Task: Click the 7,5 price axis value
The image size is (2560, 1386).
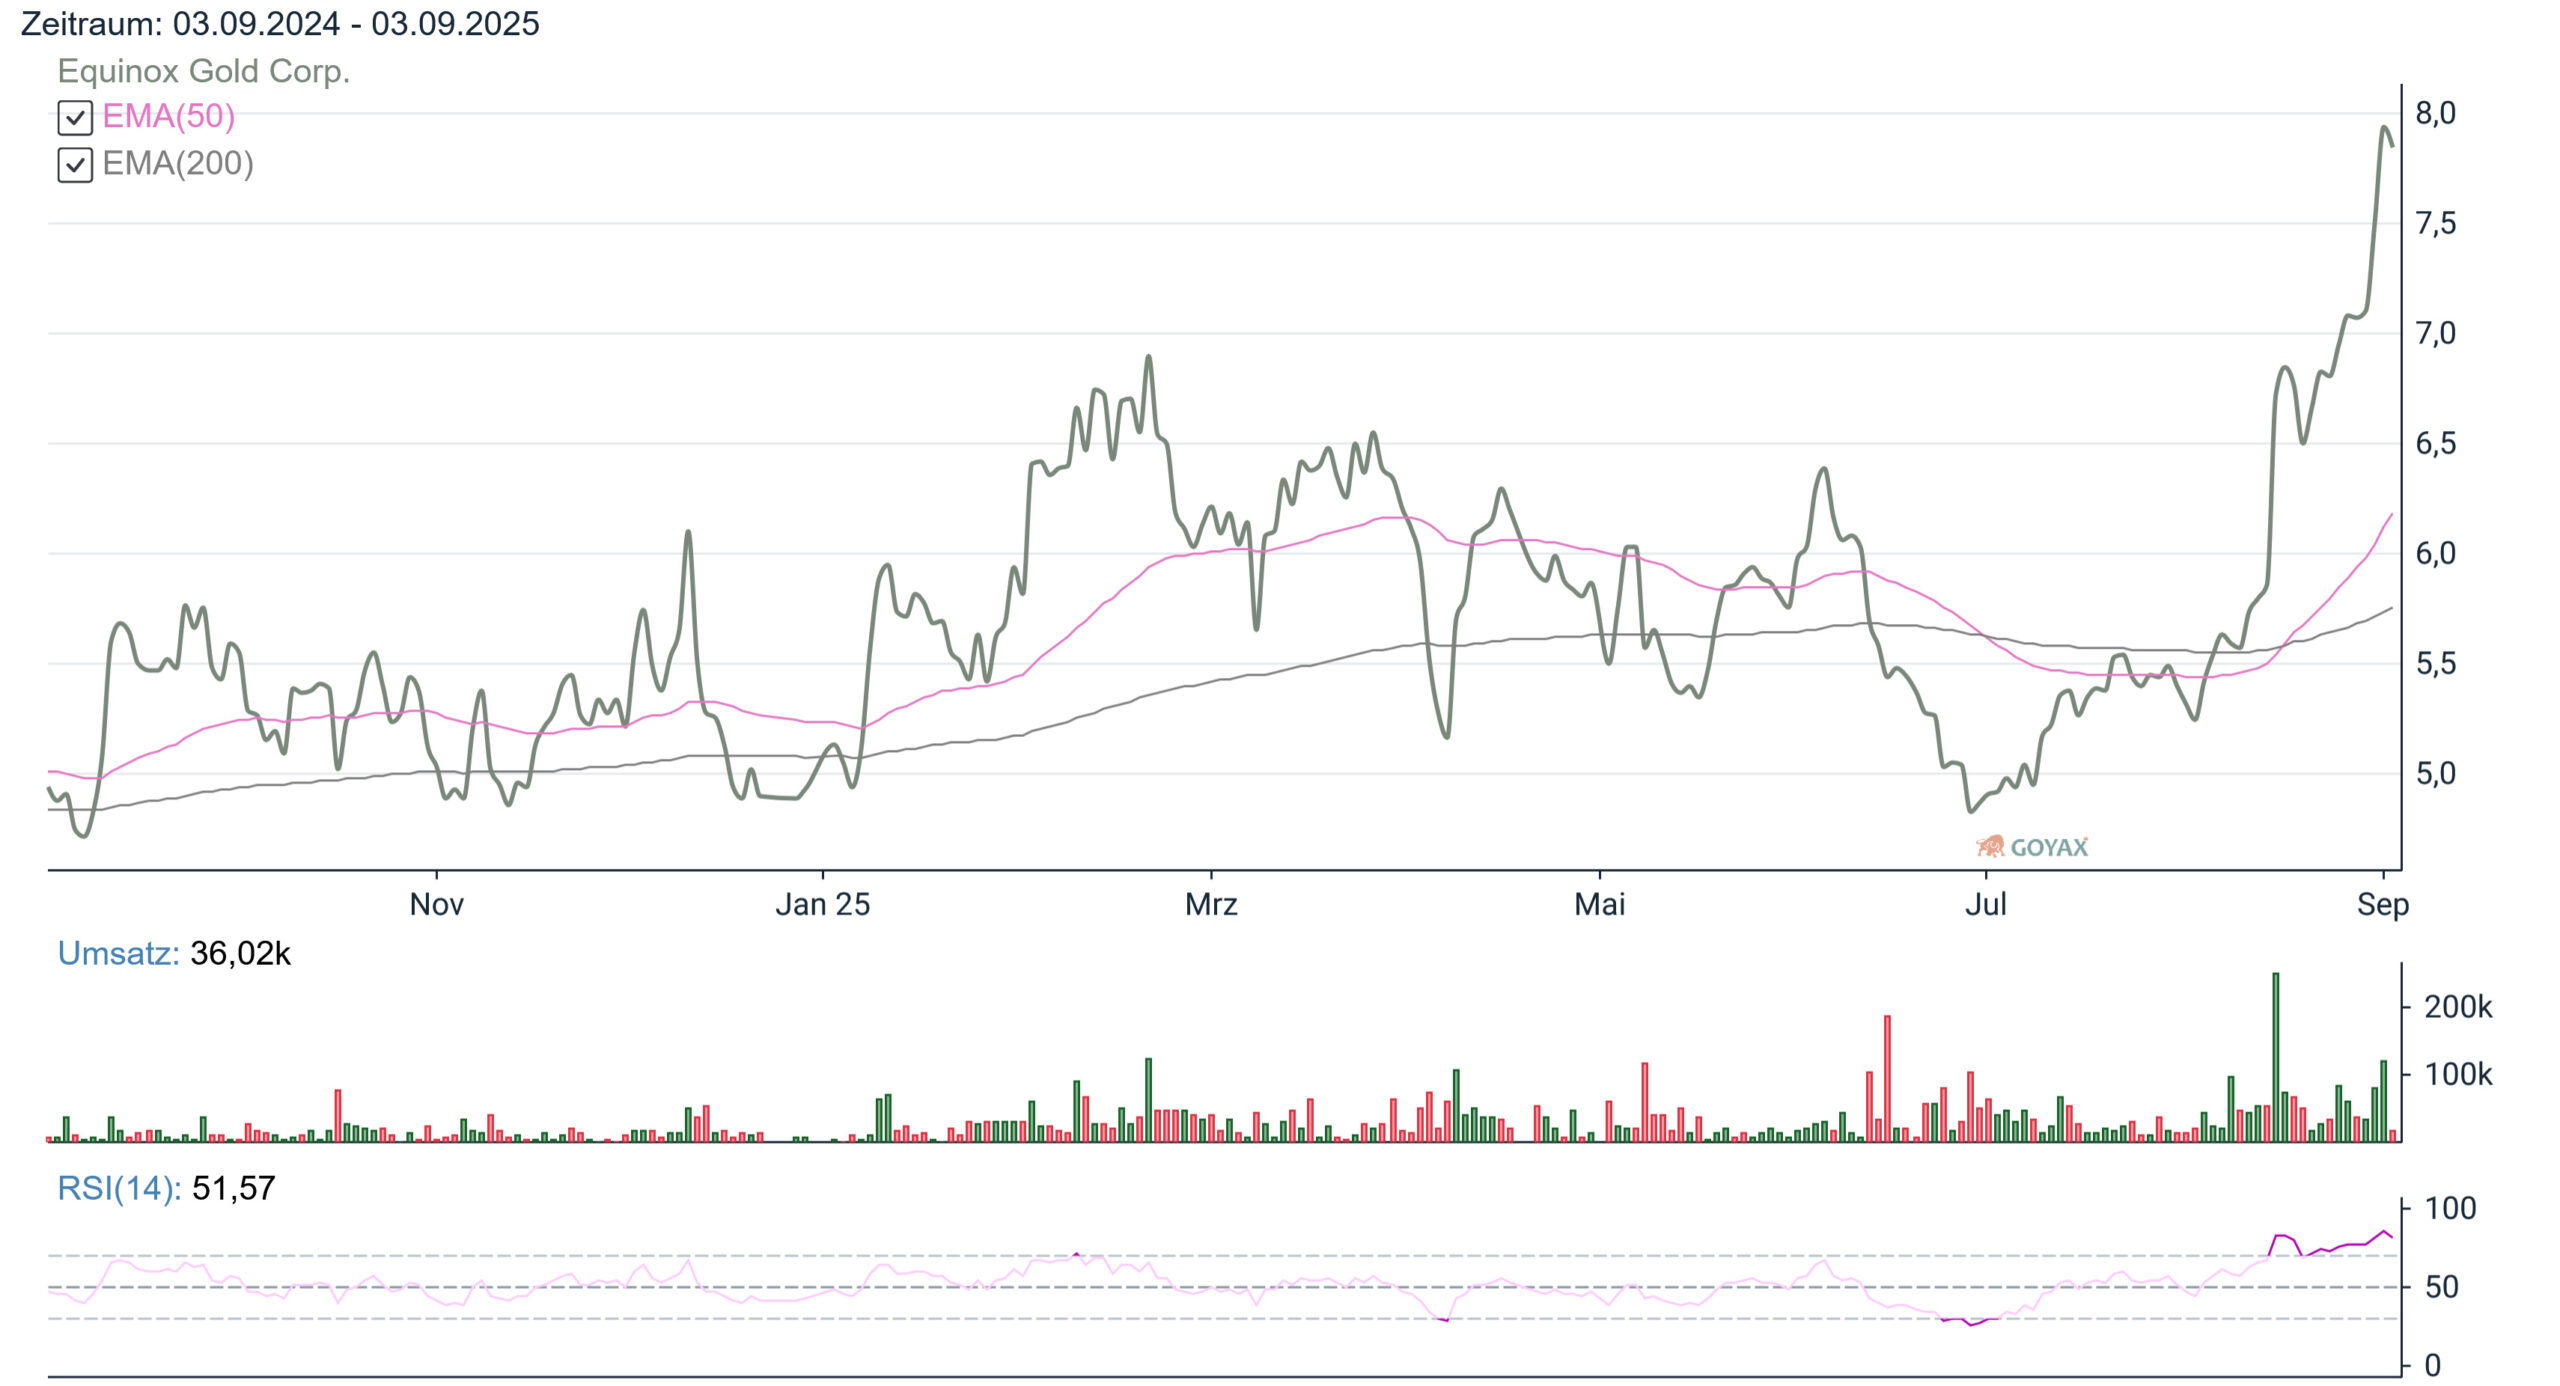Action: 2435,223
